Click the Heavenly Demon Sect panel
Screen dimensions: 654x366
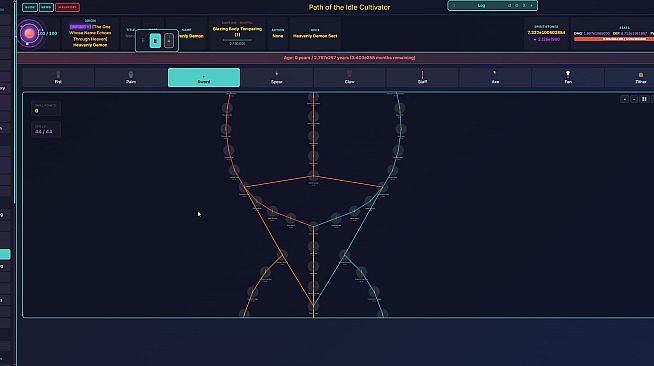coord(315,33)
